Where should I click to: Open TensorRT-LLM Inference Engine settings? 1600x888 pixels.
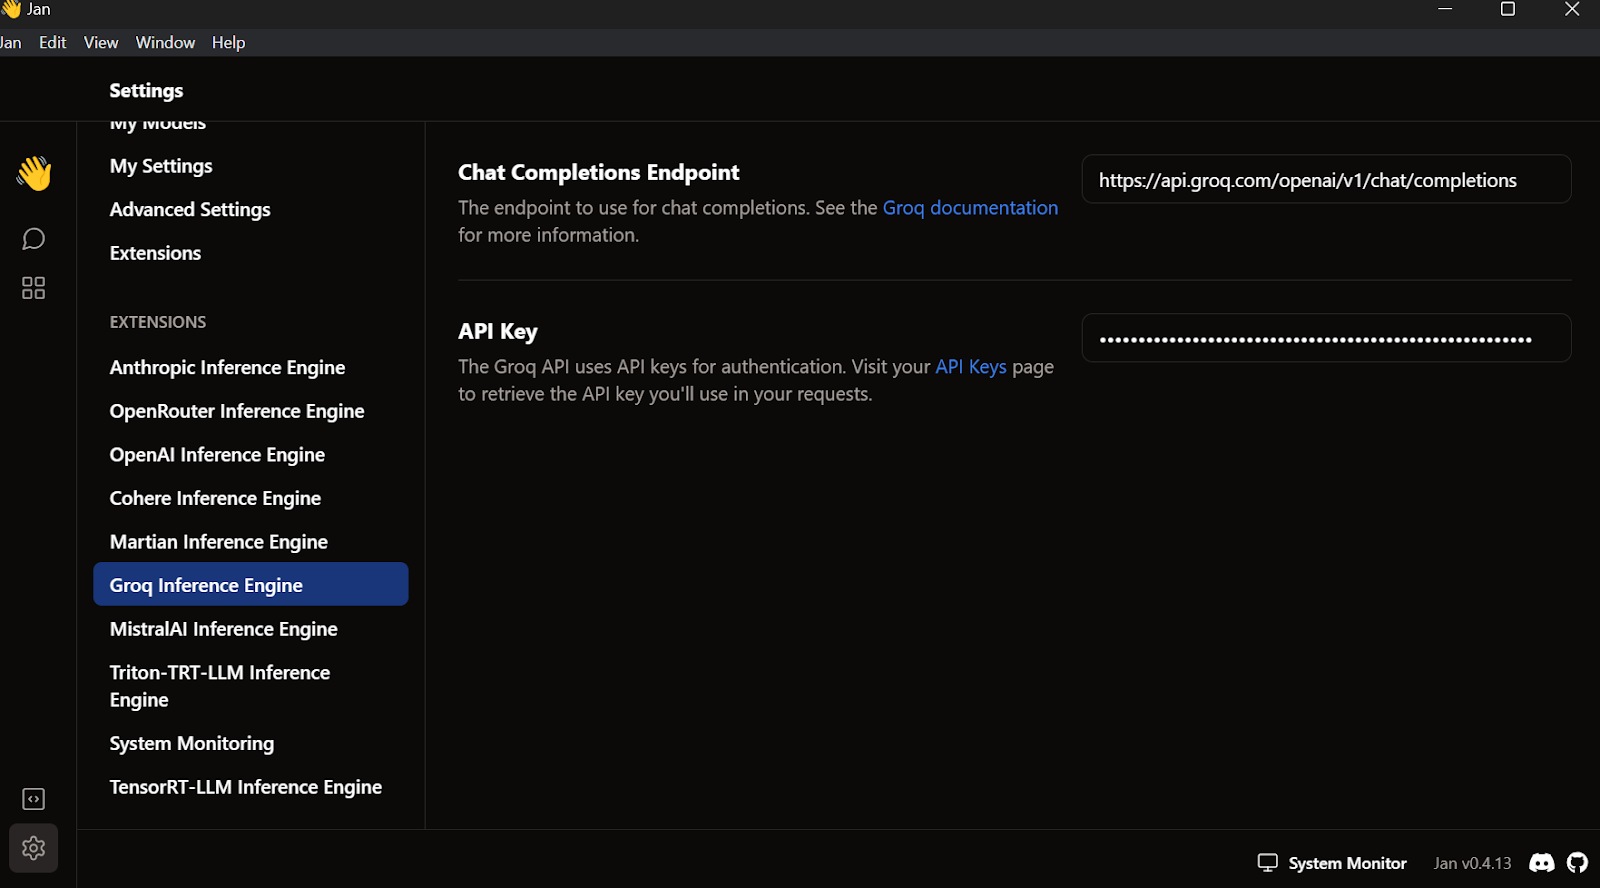tap(245, 787)
